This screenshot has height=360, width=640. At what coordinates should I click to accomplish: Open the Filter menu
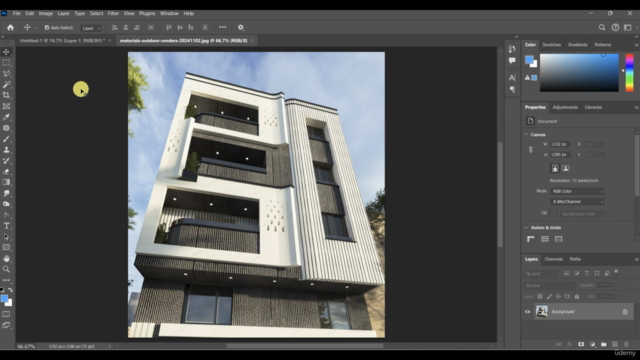(x=113, y=13)
